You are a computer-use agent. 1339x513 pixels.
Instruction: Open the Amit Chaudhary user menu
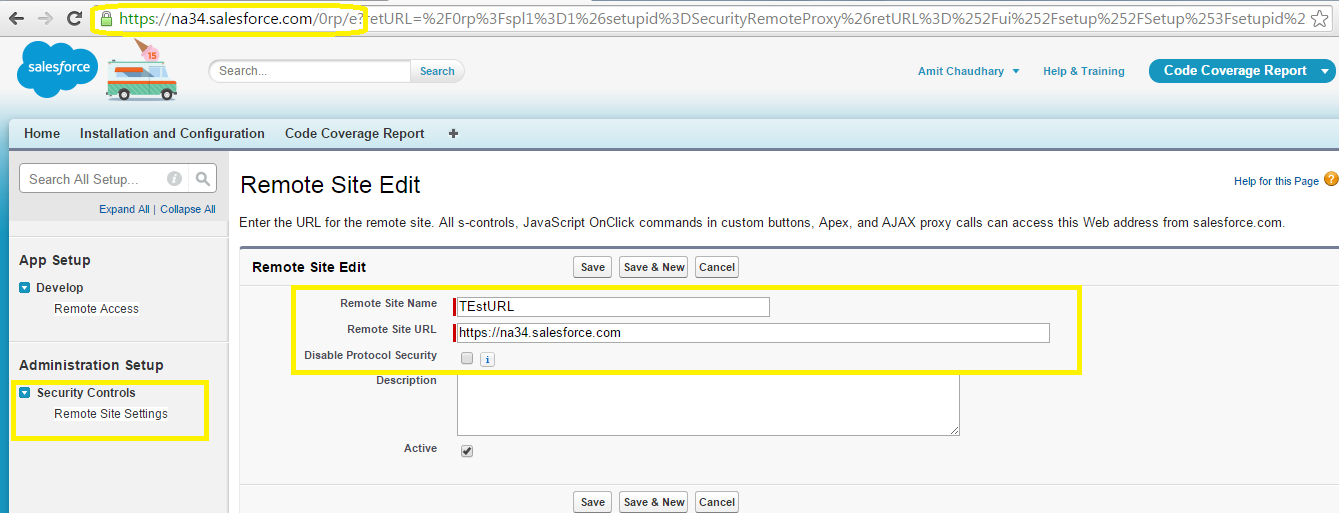[x=968, y=71]
